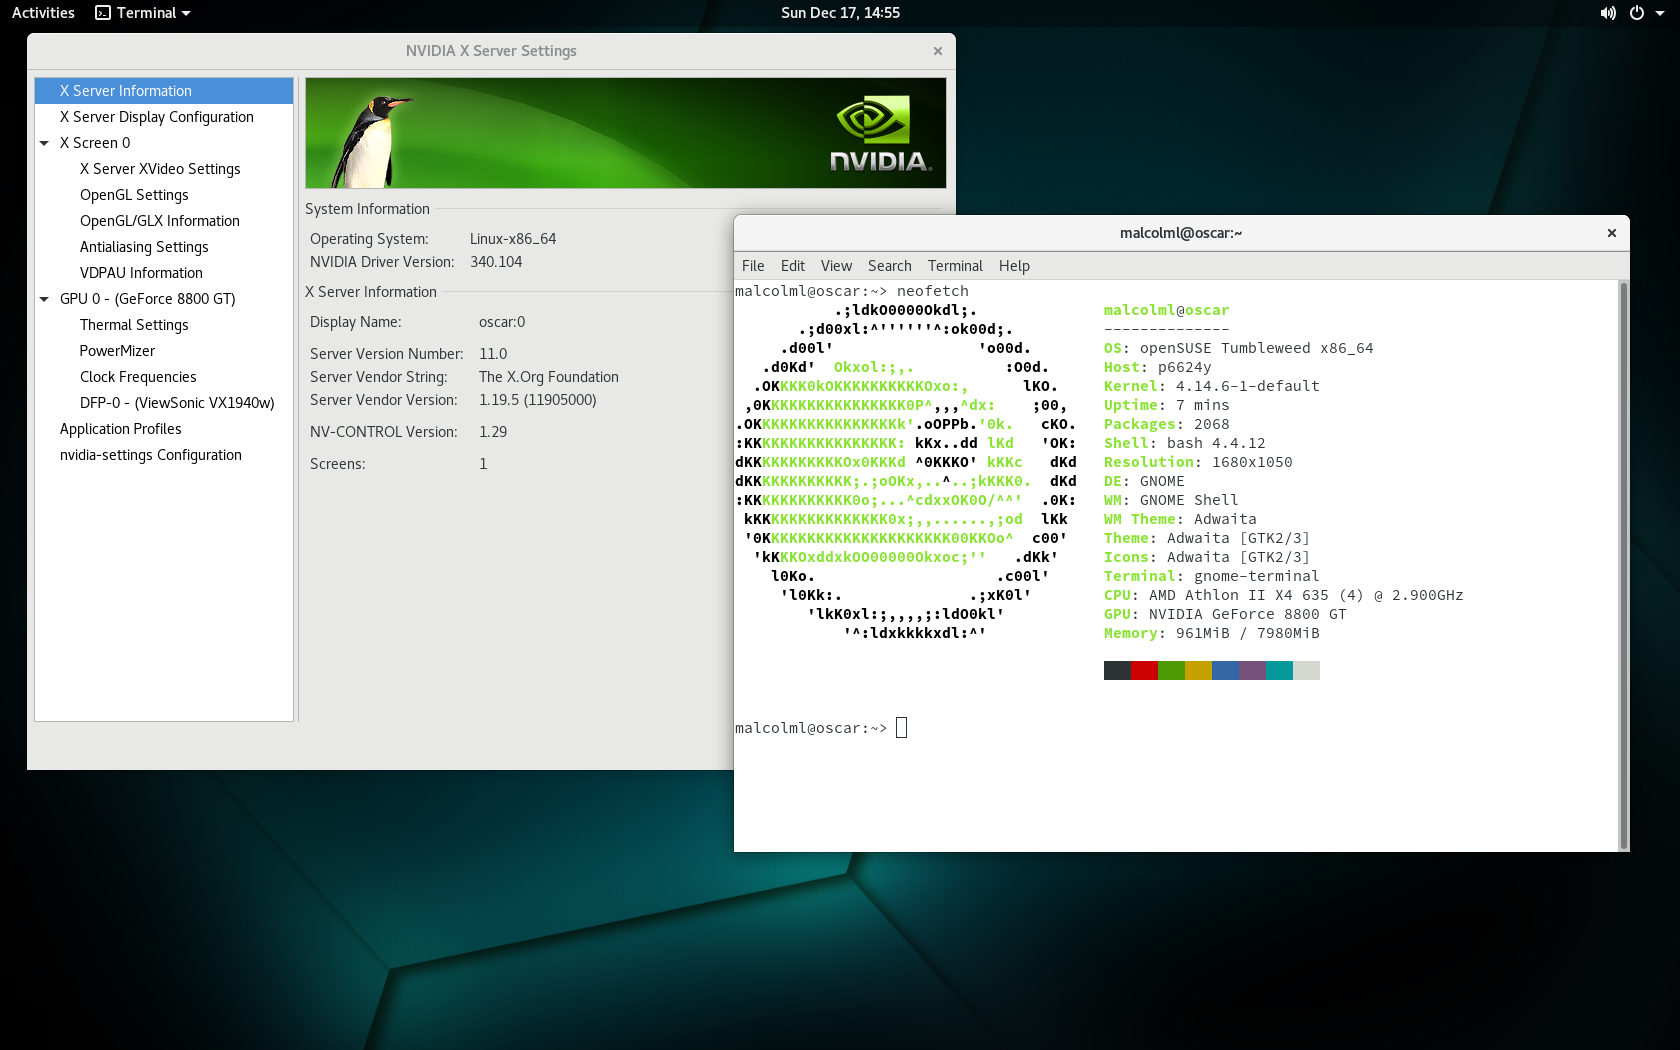1680x1050 pixels.
Task: Click the CPU line AMD Athlon II X4 635
Action: (1283, 596)
